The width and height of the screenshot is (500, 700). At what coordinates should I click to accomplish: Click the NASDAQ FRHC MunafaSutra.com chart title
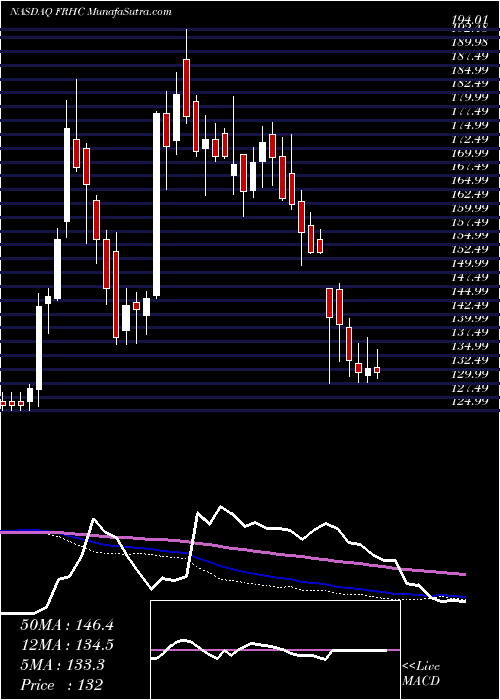[x=91, y=12]
